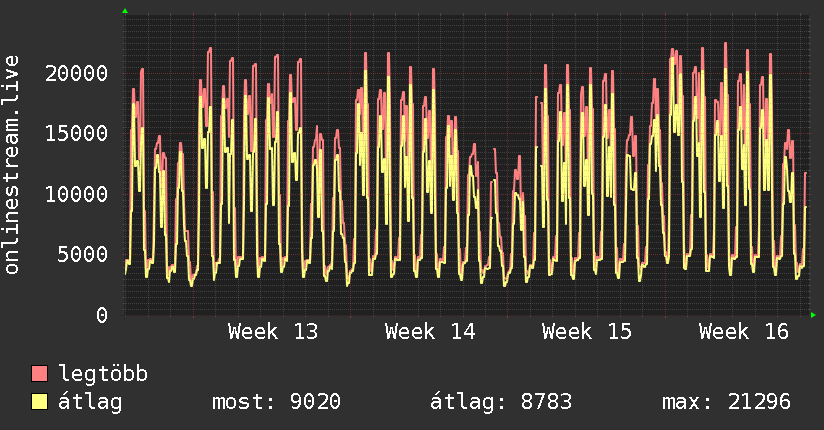The height and width of the screenshot is (430, 824).
Task: Click the legtöbb legend label
Action: tap(103, 374)
